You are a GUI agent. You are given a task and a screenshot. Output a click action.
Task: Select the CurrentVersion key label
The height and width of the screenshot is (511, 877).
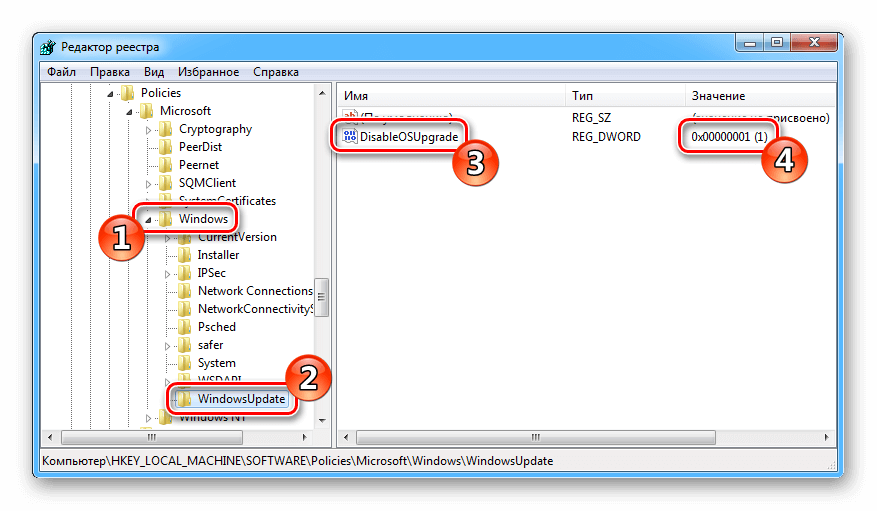coord(237,237)
